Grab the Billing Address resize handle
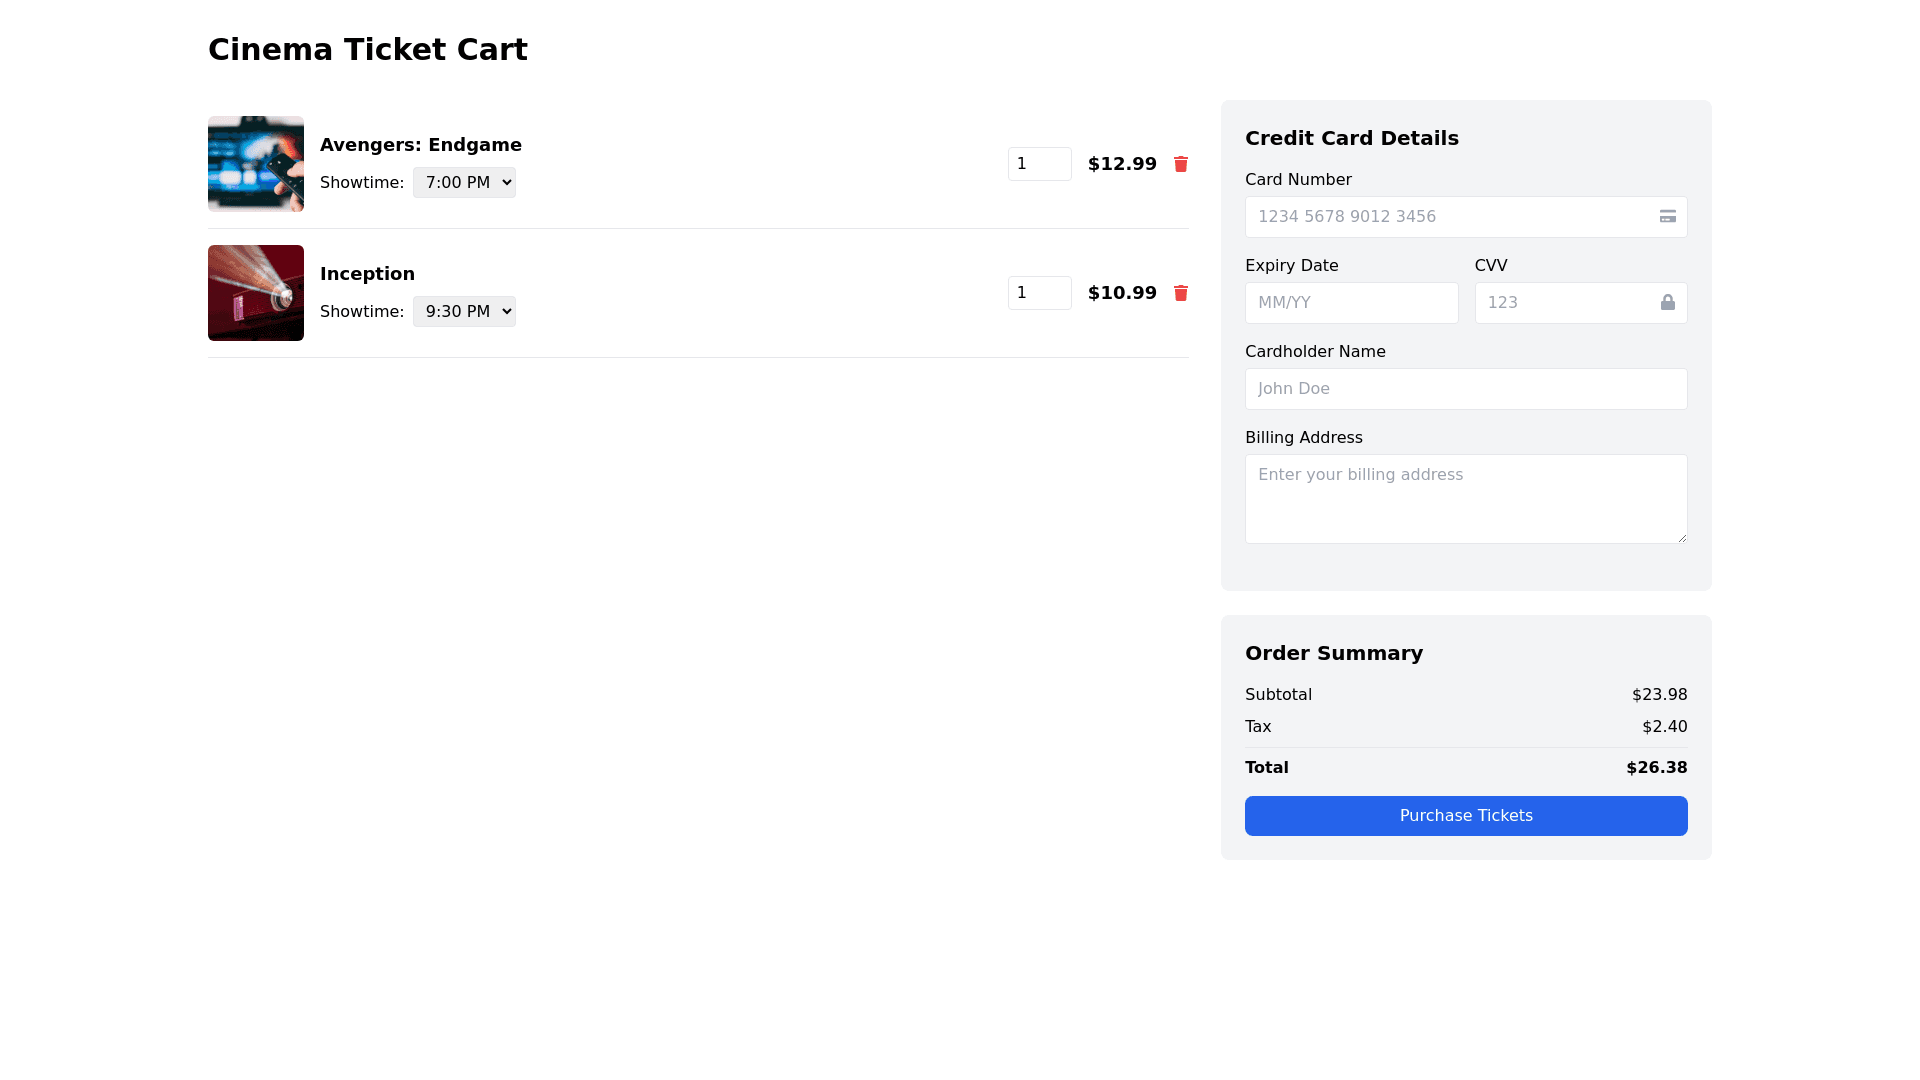This screenshot has width=1920, height=1080. click(1682, 538)
